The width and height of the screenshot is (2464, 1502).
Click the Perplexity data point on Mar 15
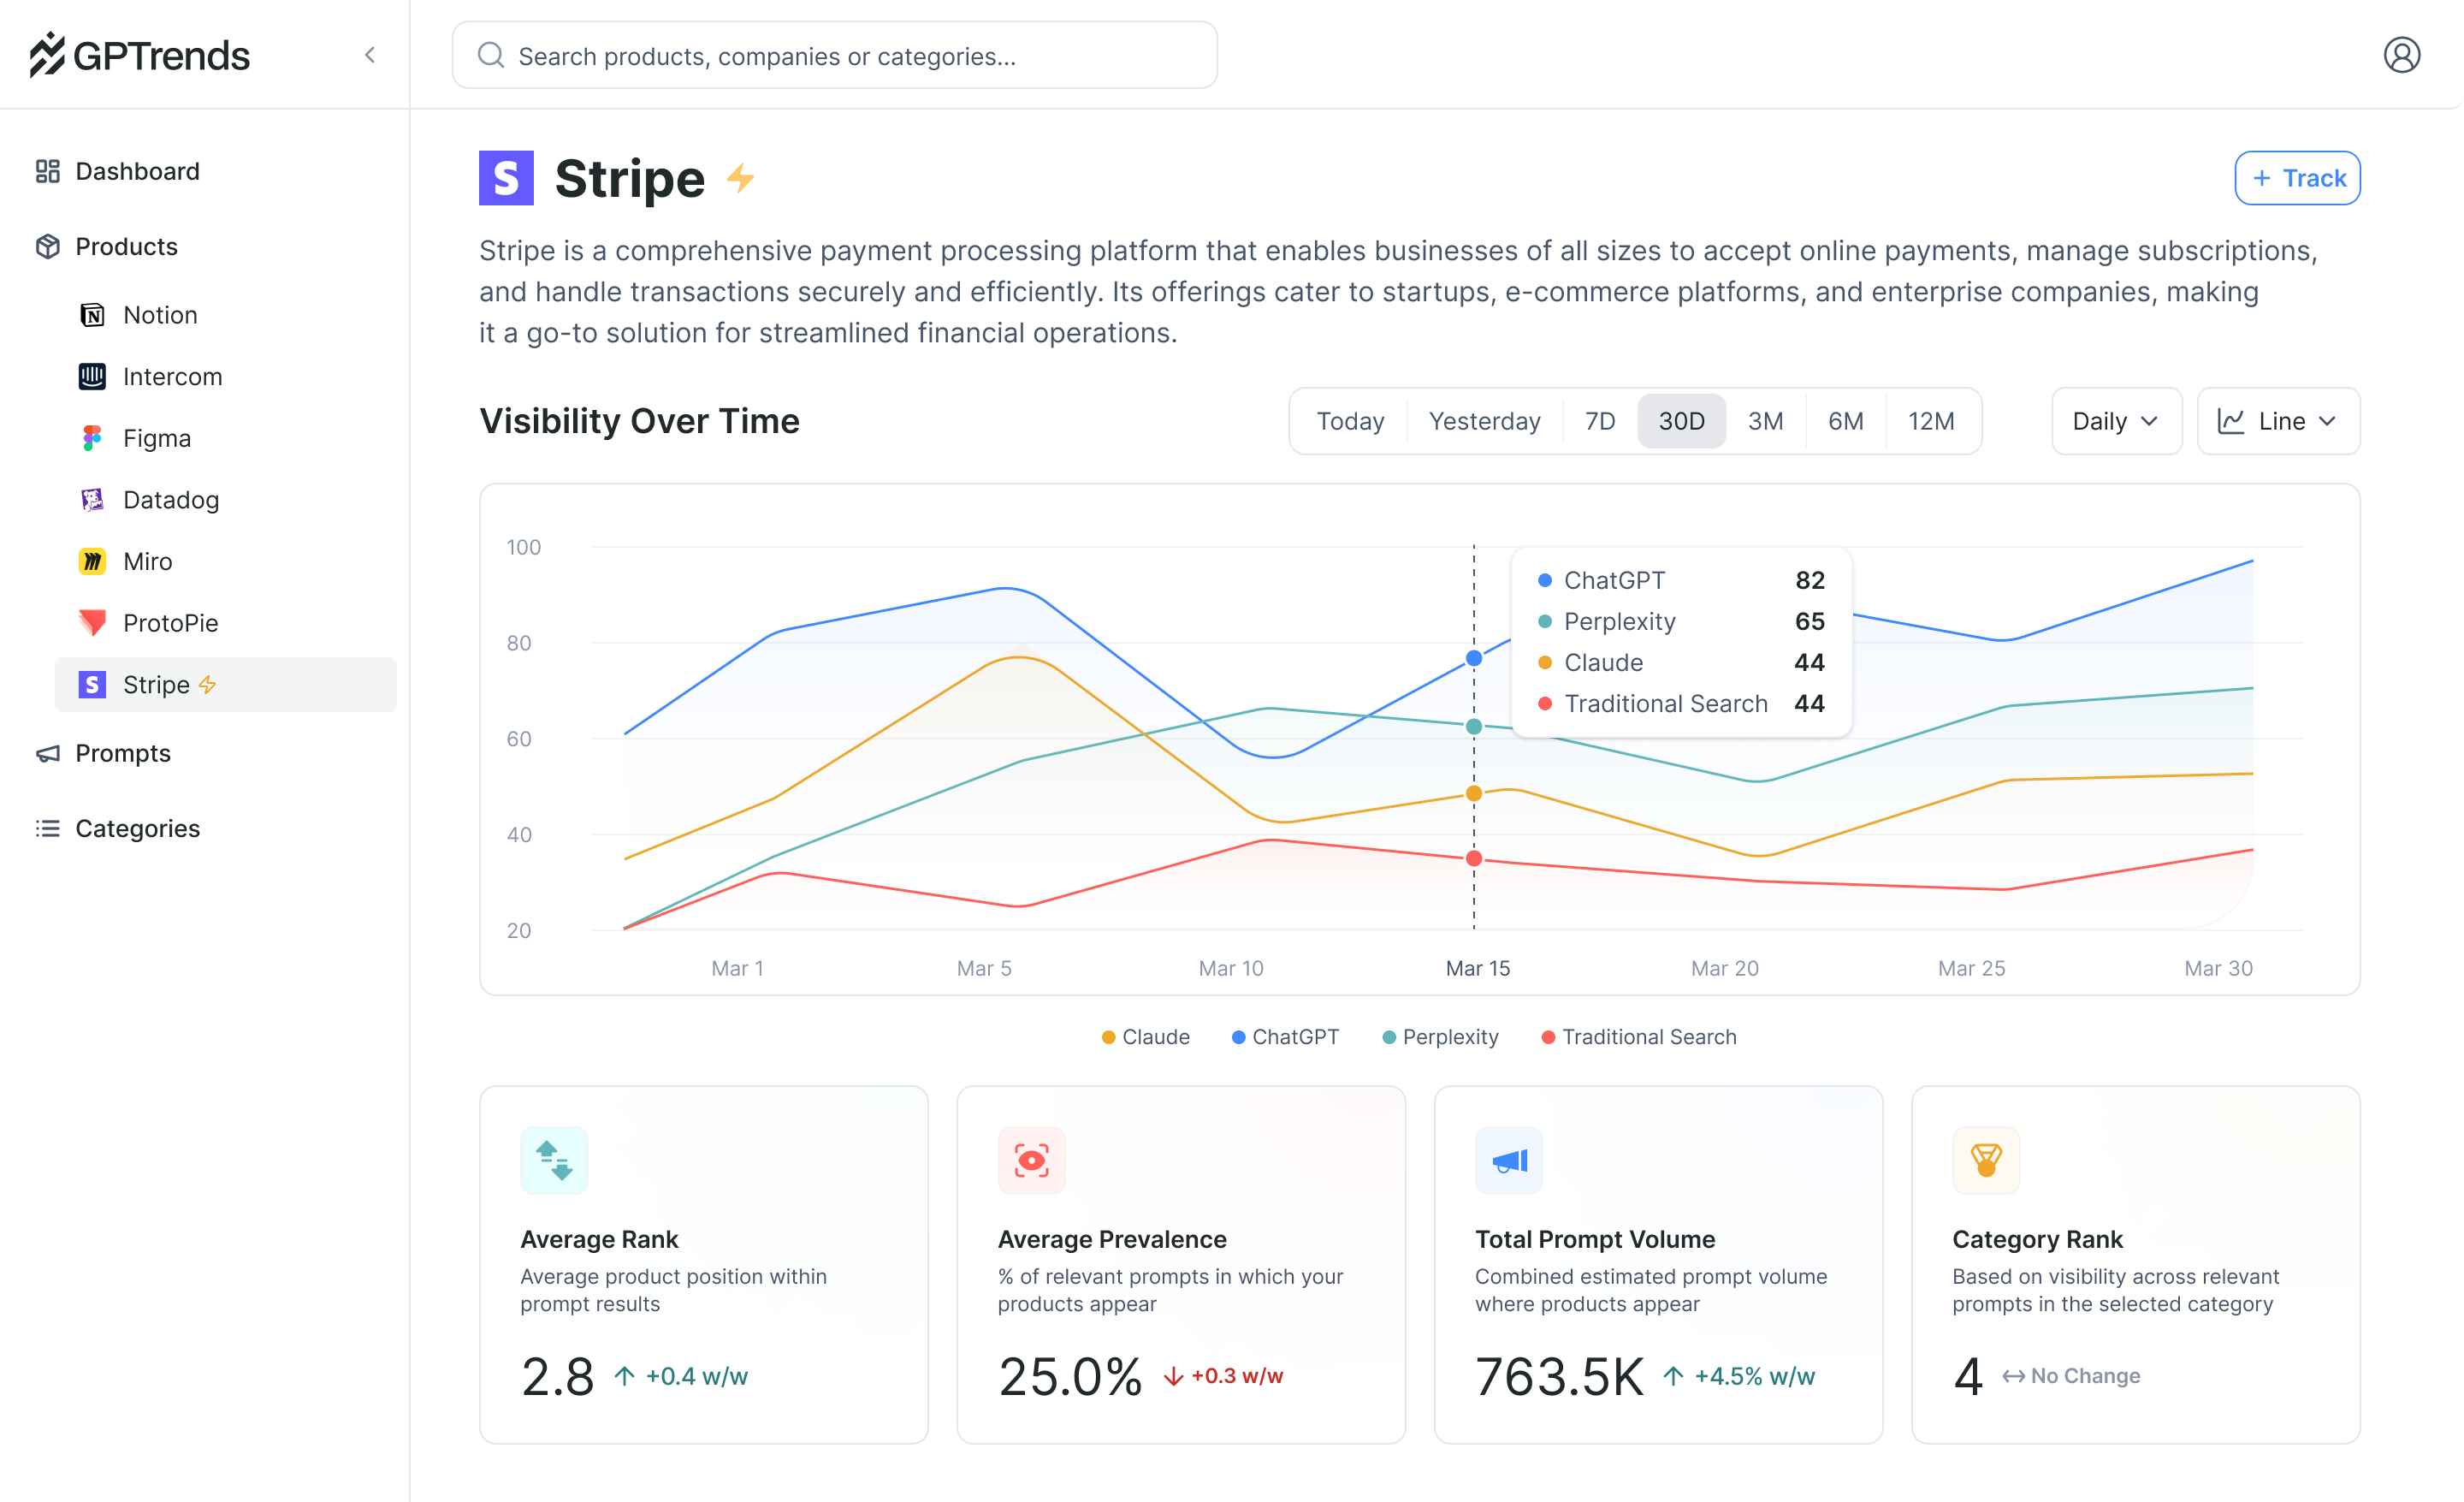[x=1473, y=727]
